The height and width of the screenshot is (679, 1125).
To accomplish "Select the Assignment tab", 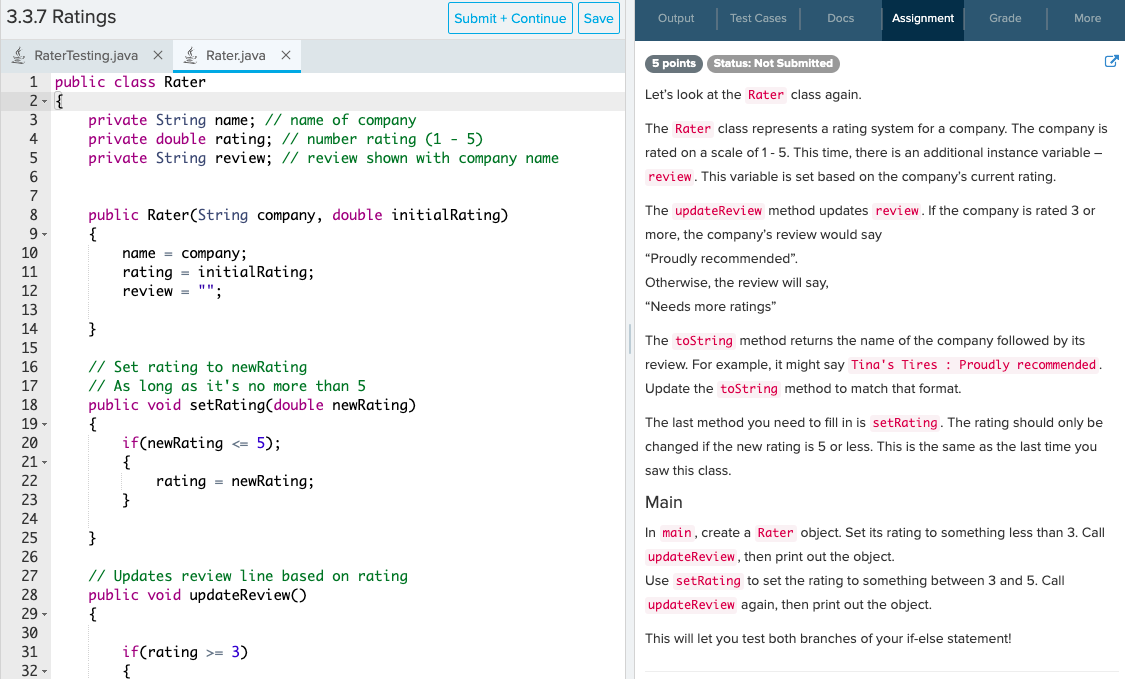I will [923, 18].
